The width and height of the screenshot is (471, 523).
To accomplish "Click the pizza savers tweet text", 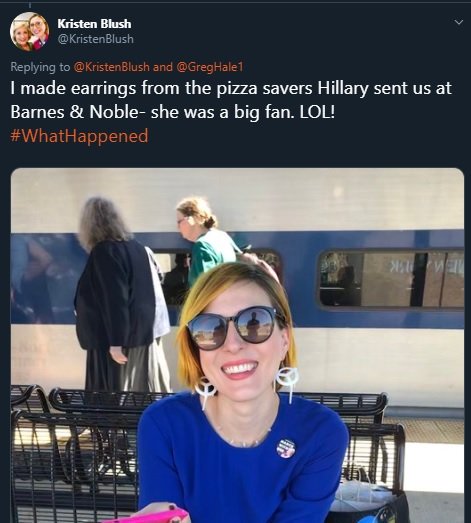I will pyautogui.click(x=231, y=100).
